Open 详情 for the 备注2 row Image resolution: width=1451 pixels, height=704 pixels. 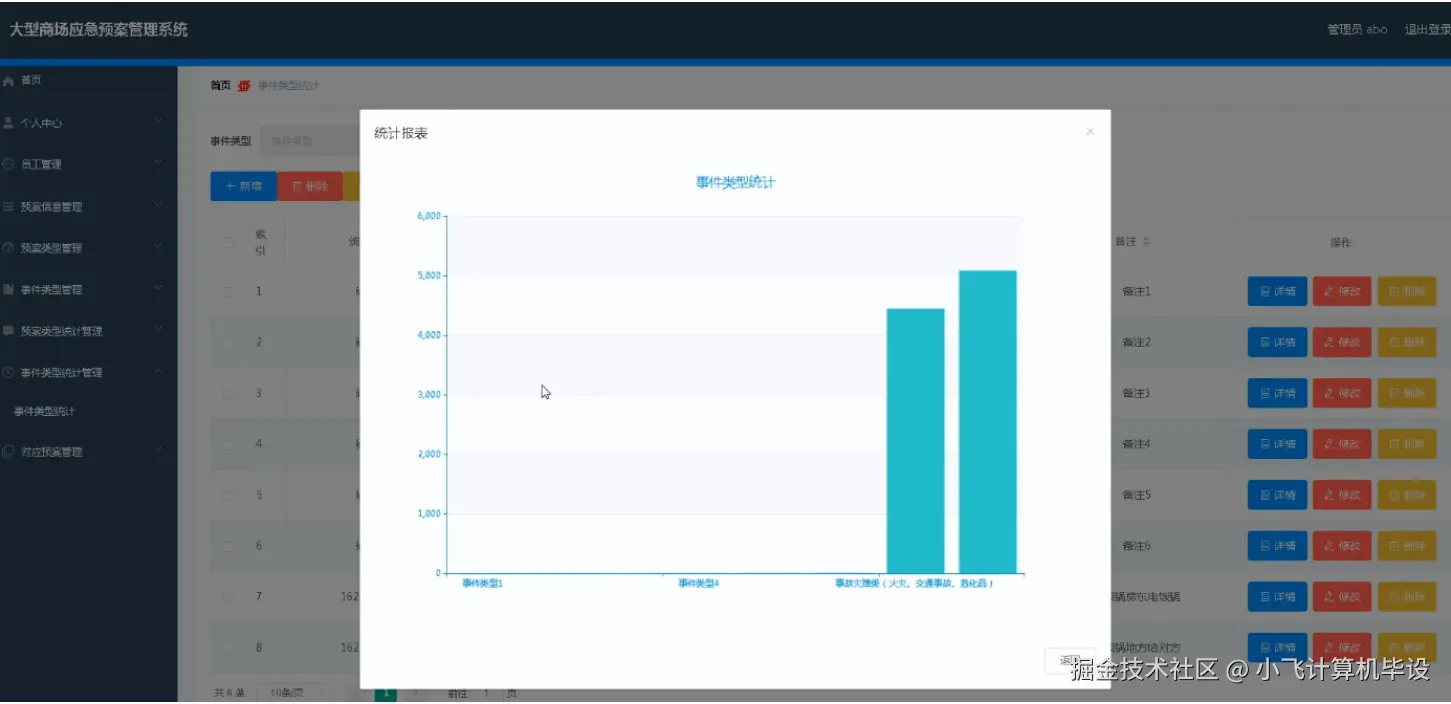click(1277, 342)
